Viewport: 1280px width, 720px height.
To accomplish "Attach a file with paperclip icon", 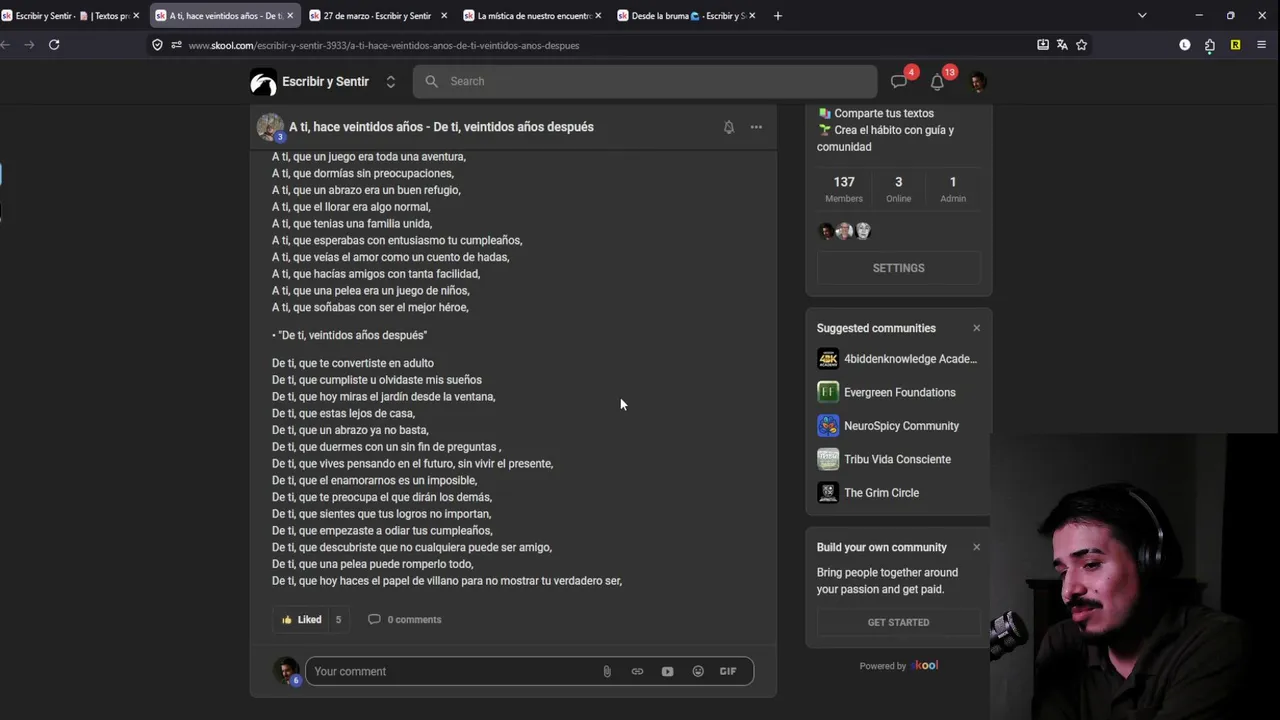I will click(606, 671).
